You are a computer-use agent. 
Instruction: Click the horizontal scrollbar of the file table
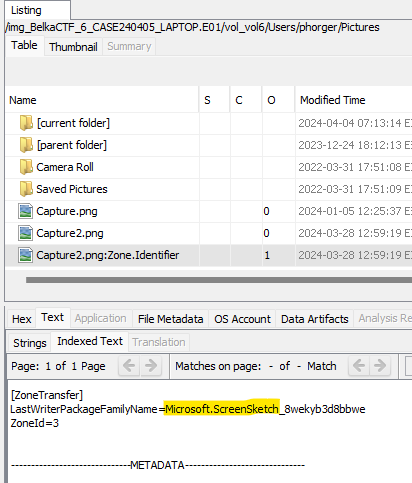[219, 280]
